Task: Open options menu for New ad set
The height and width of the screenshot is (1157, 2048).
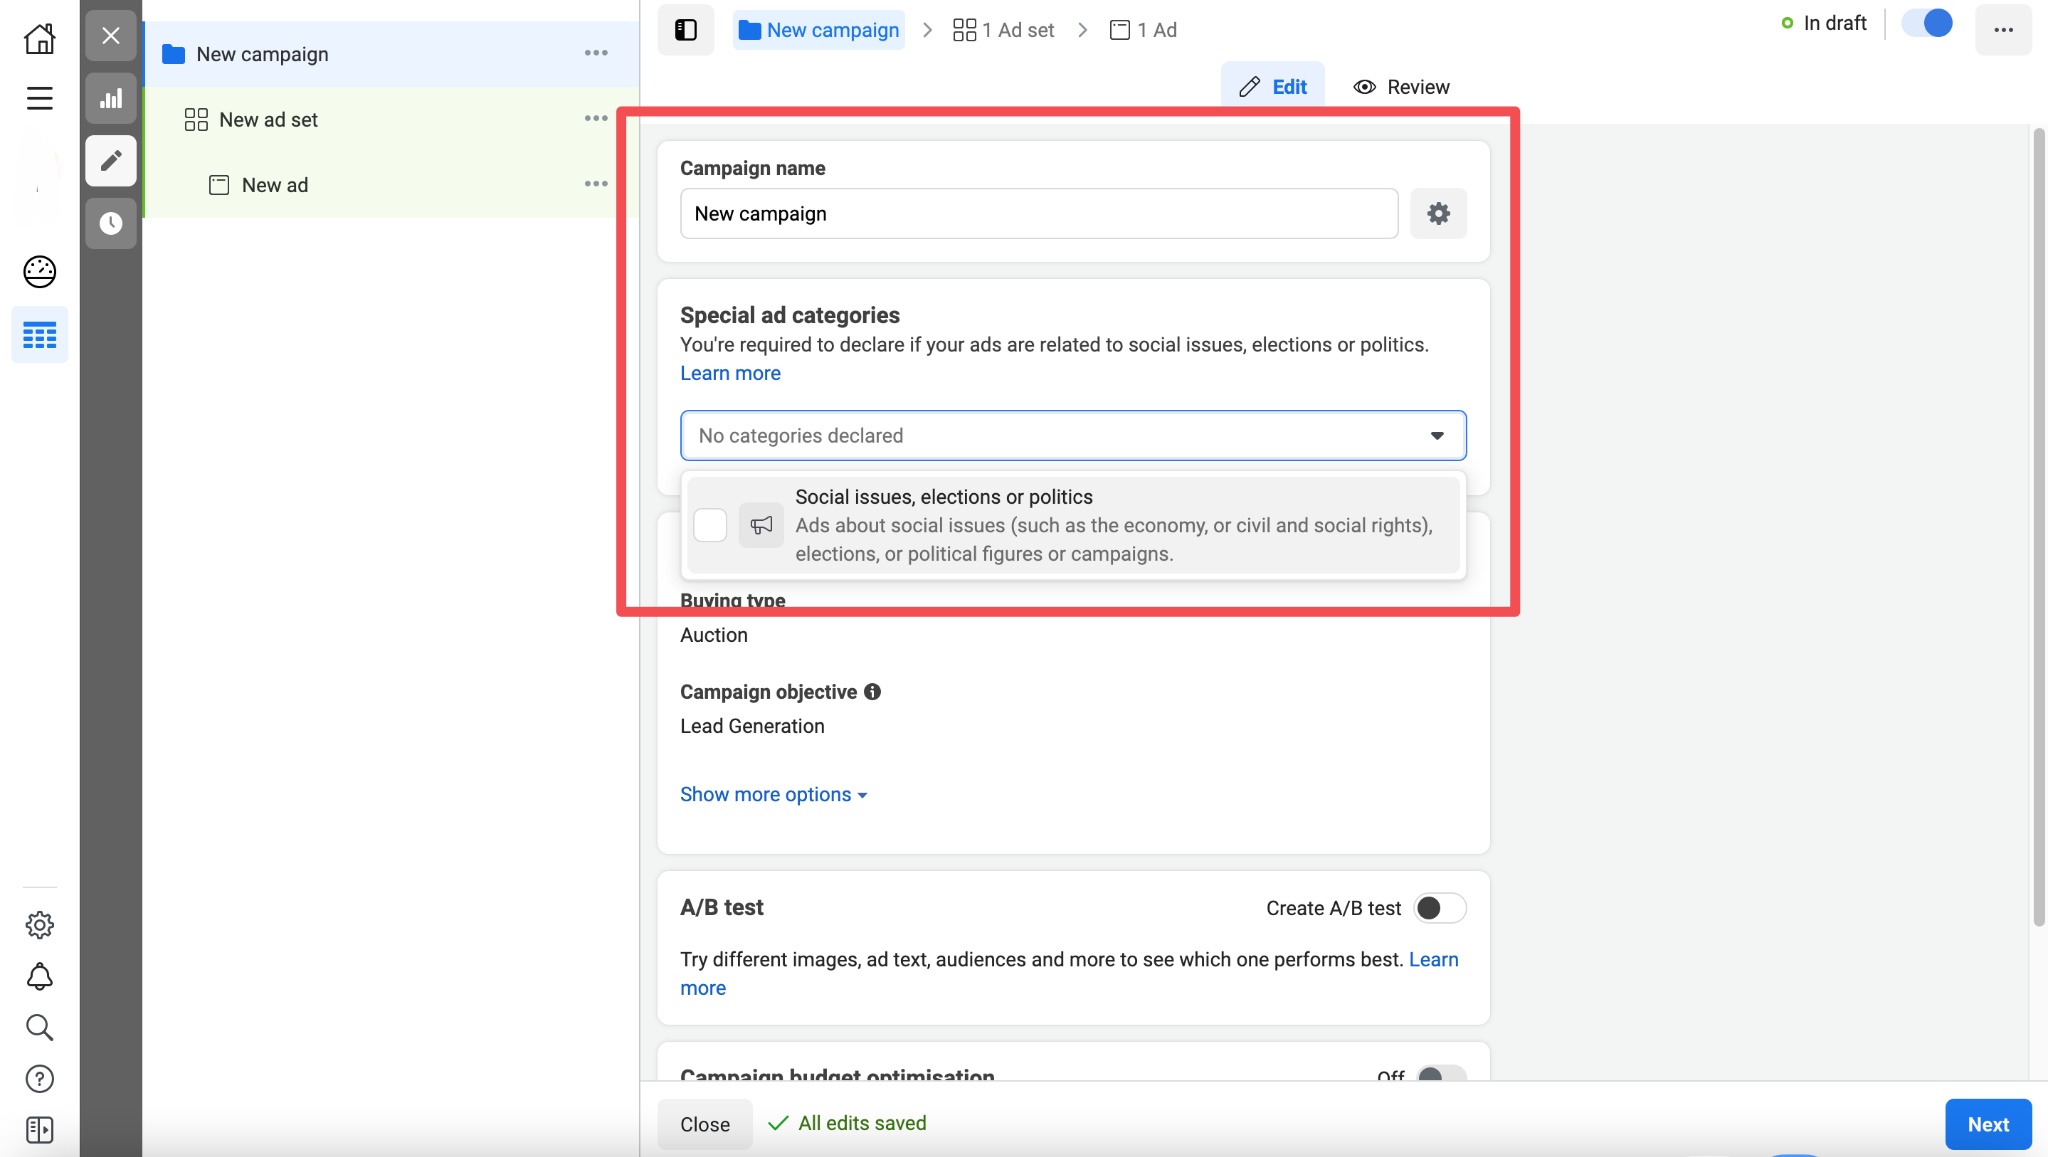Action: pos(596,119)
